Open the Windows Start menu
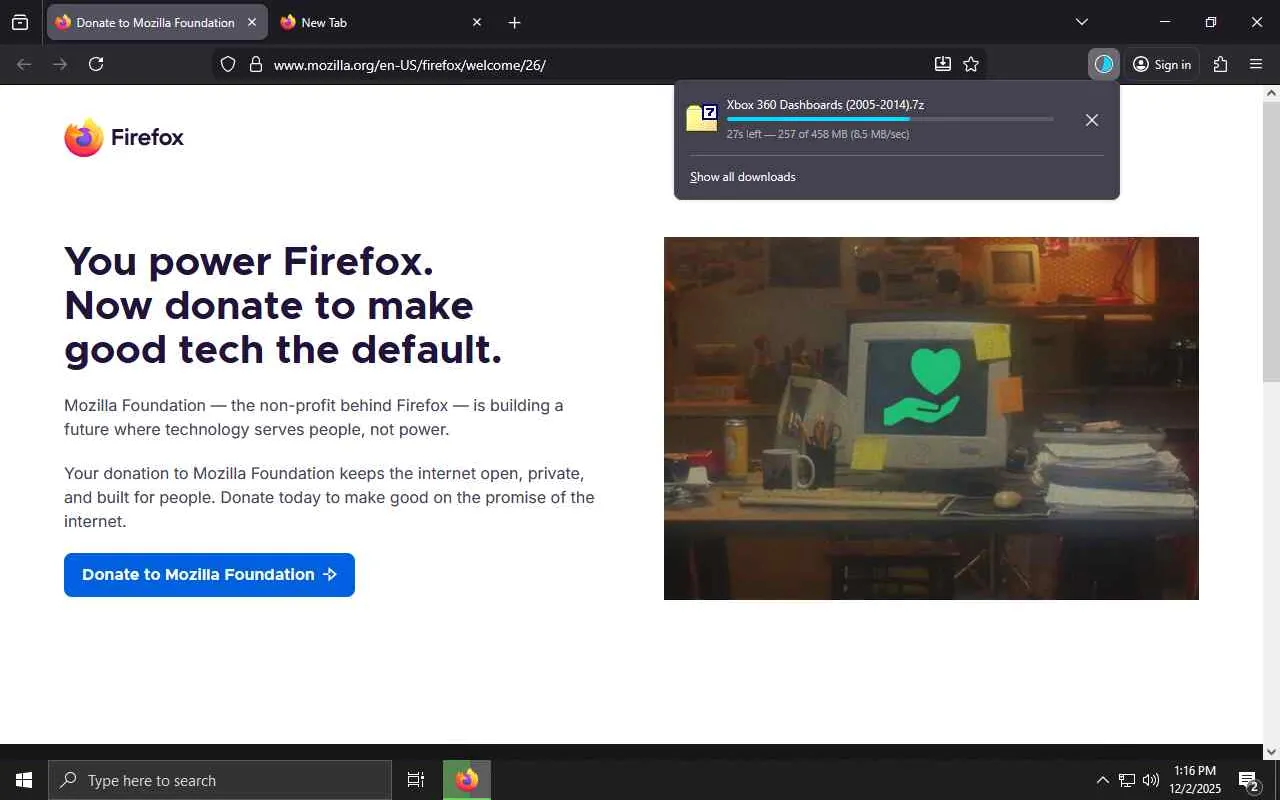The width and height of the screenshot is (1280, 800). pos(24,780)
